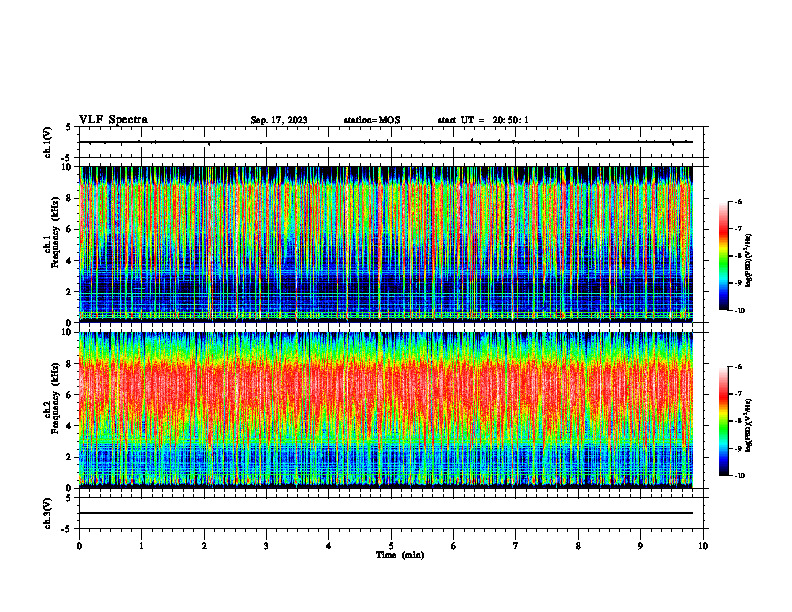
Task: Select ch.2 colorbar "log(PSD)(V²/Hz)" label
Action: click(749, 426)
